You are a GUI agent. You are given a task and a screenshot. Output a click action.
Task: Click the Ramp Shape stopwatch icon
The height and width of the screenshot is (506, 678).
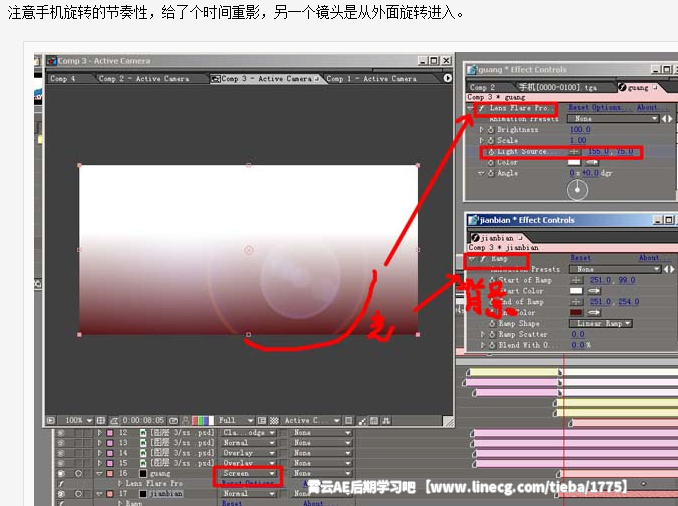pyautogui.click(x=492, y=323)
